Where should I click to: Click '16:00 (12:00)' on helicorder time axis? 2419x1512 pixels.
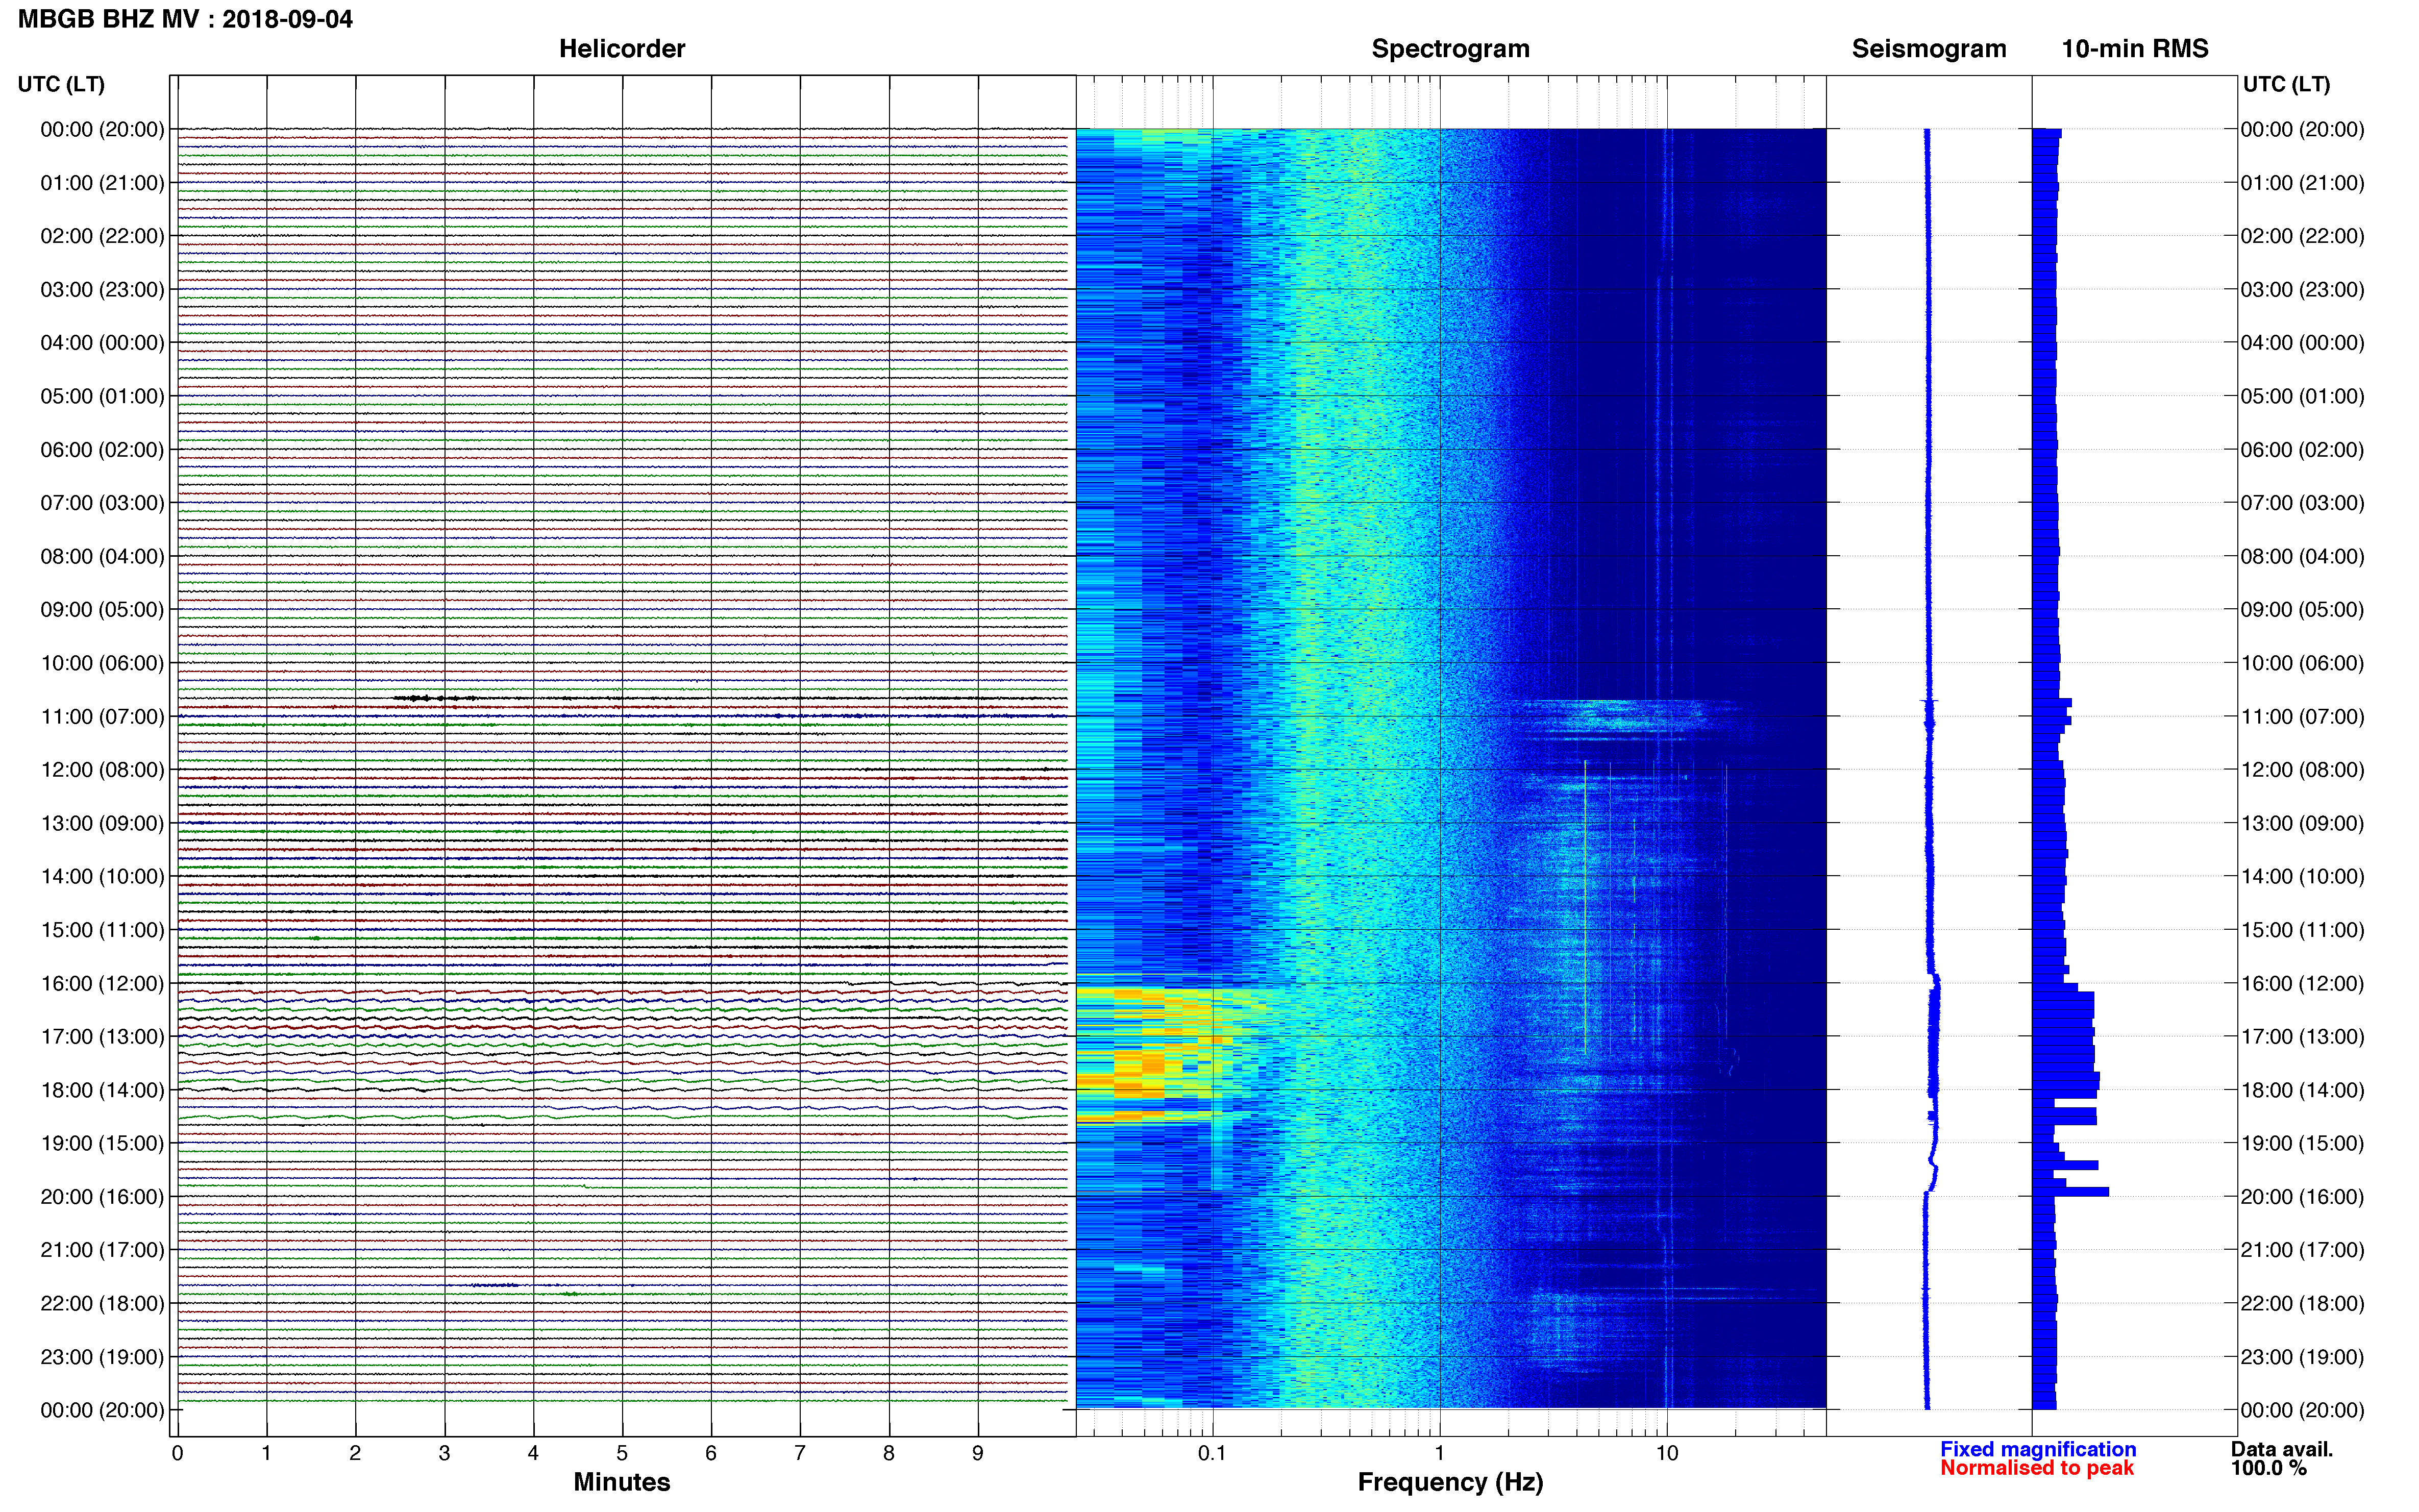(102, 983)
